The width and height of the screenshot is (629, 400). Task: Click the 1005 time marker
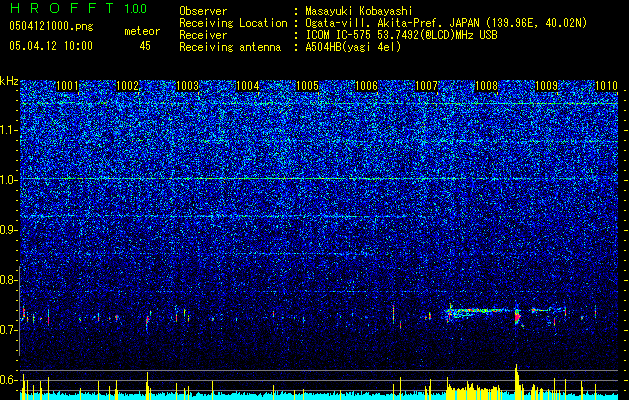[307, 86]
